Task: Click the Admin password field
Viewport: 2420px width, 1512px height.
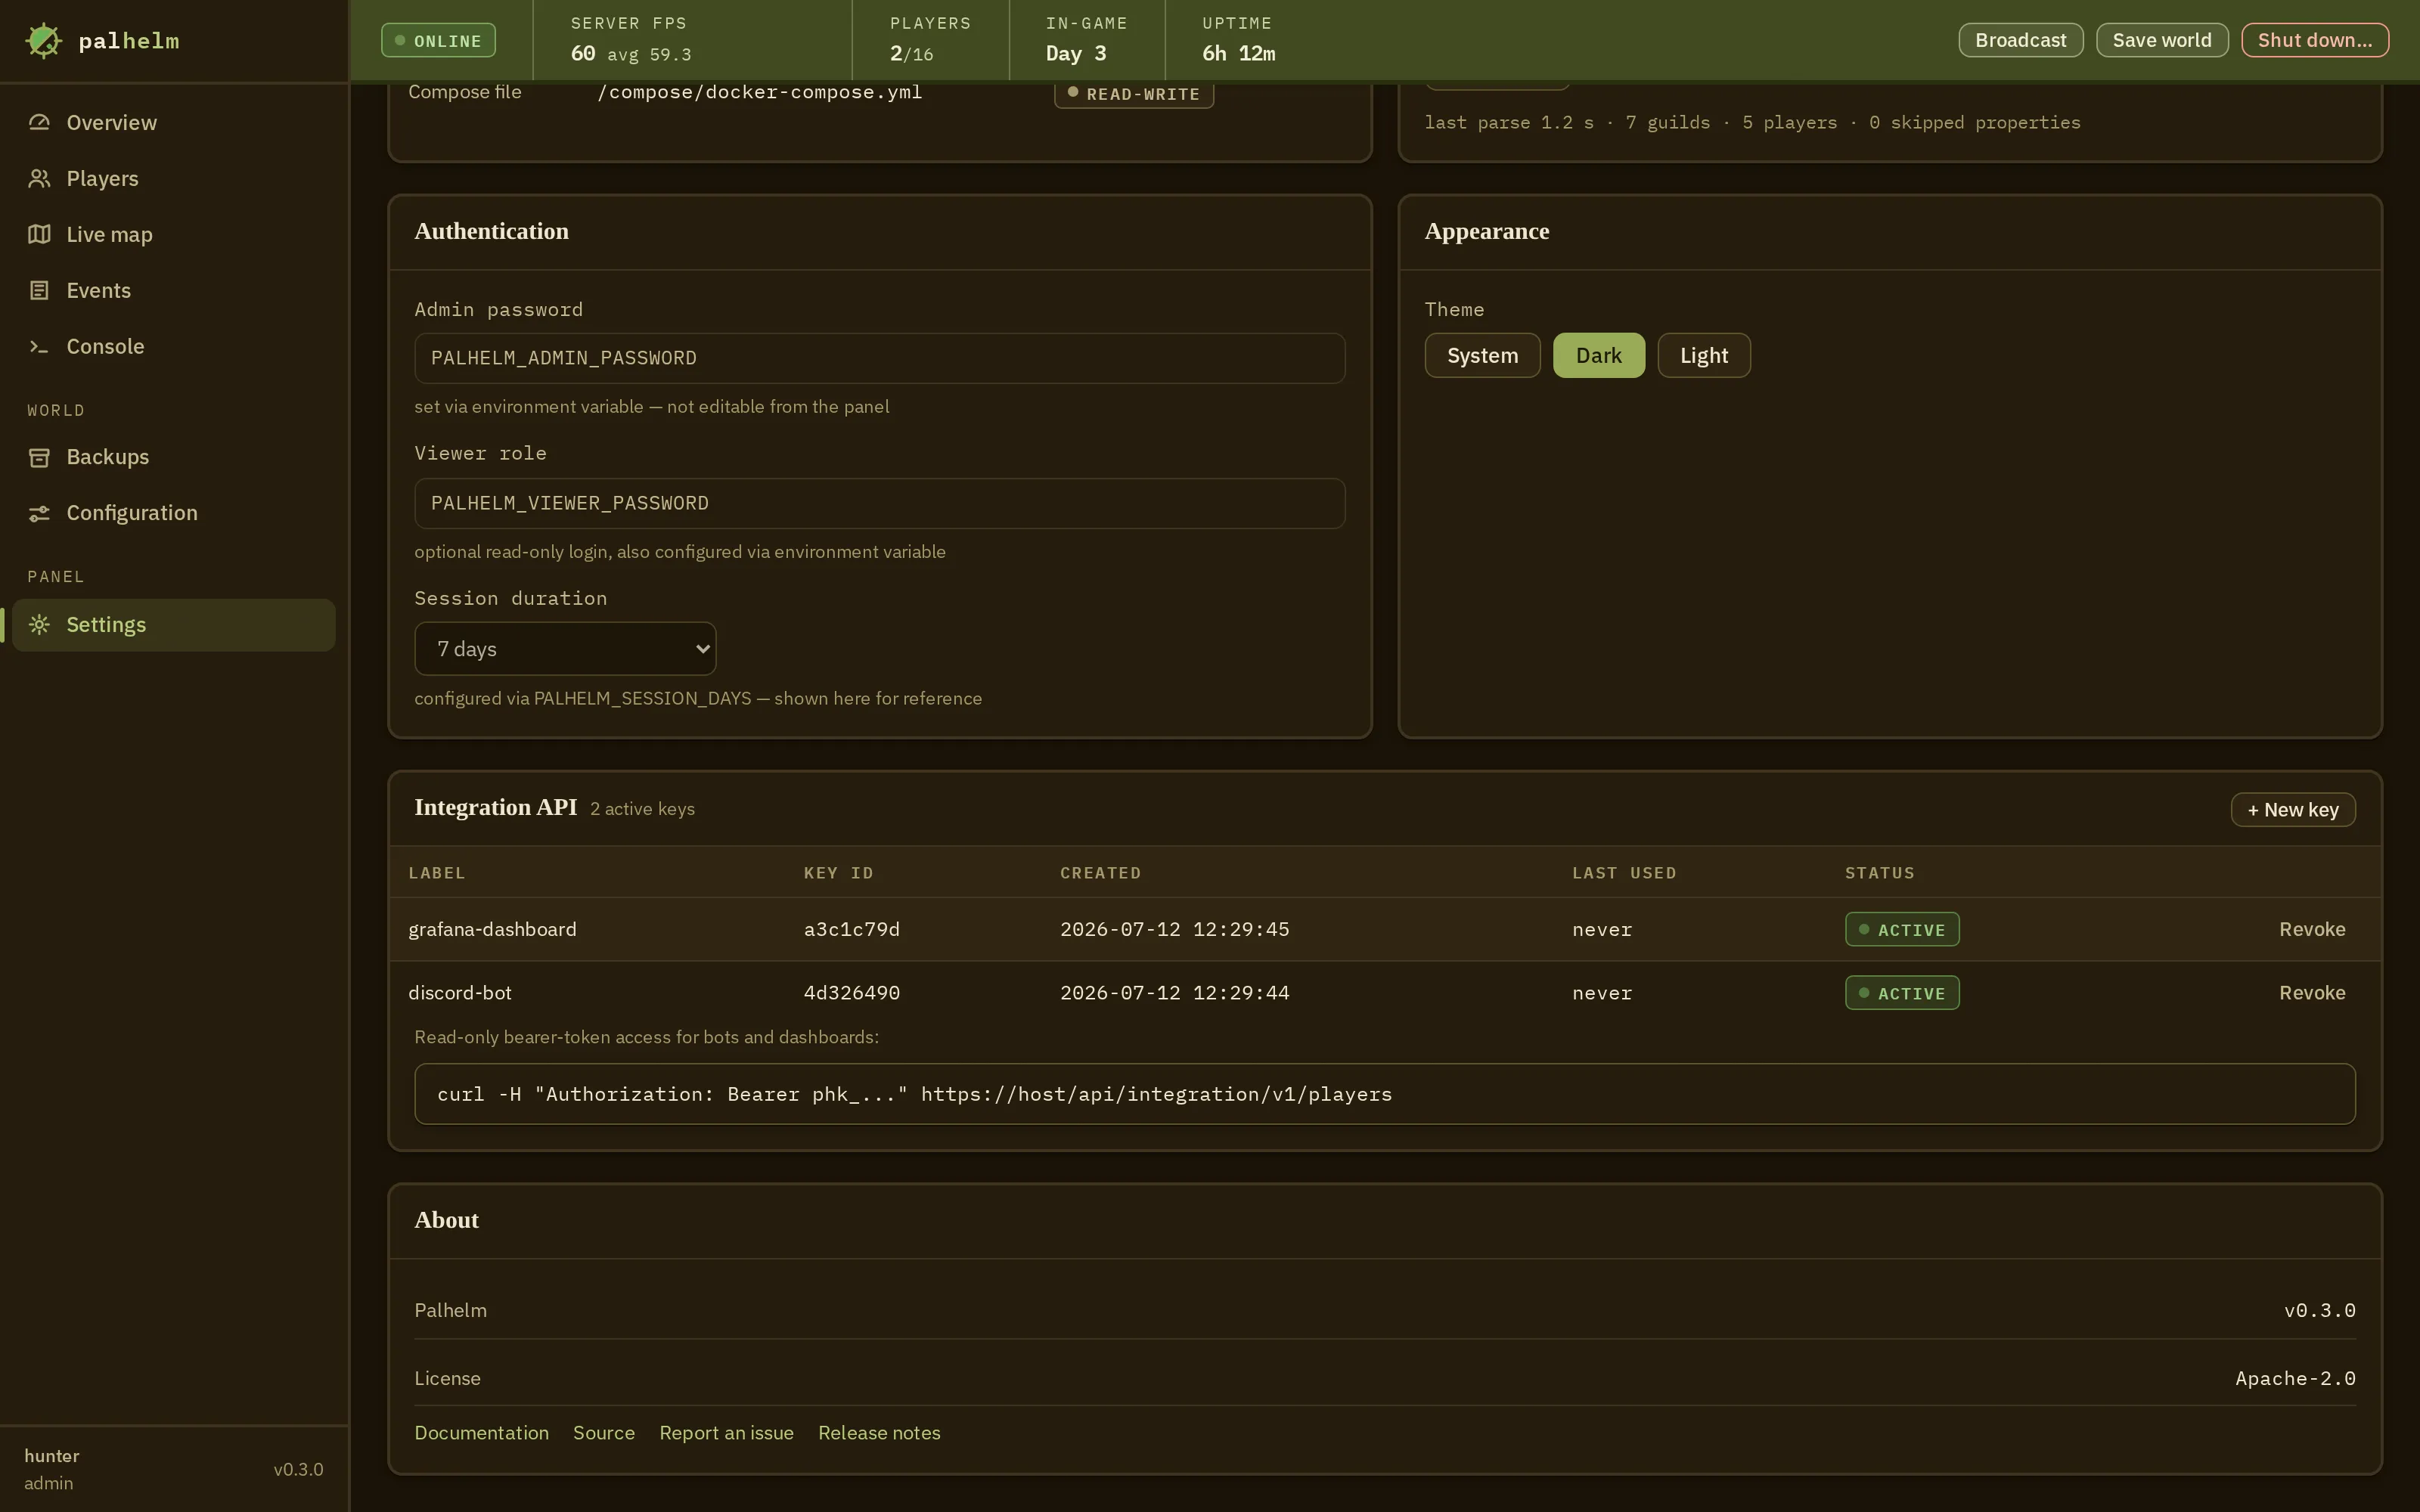Action: coord(879,358)
